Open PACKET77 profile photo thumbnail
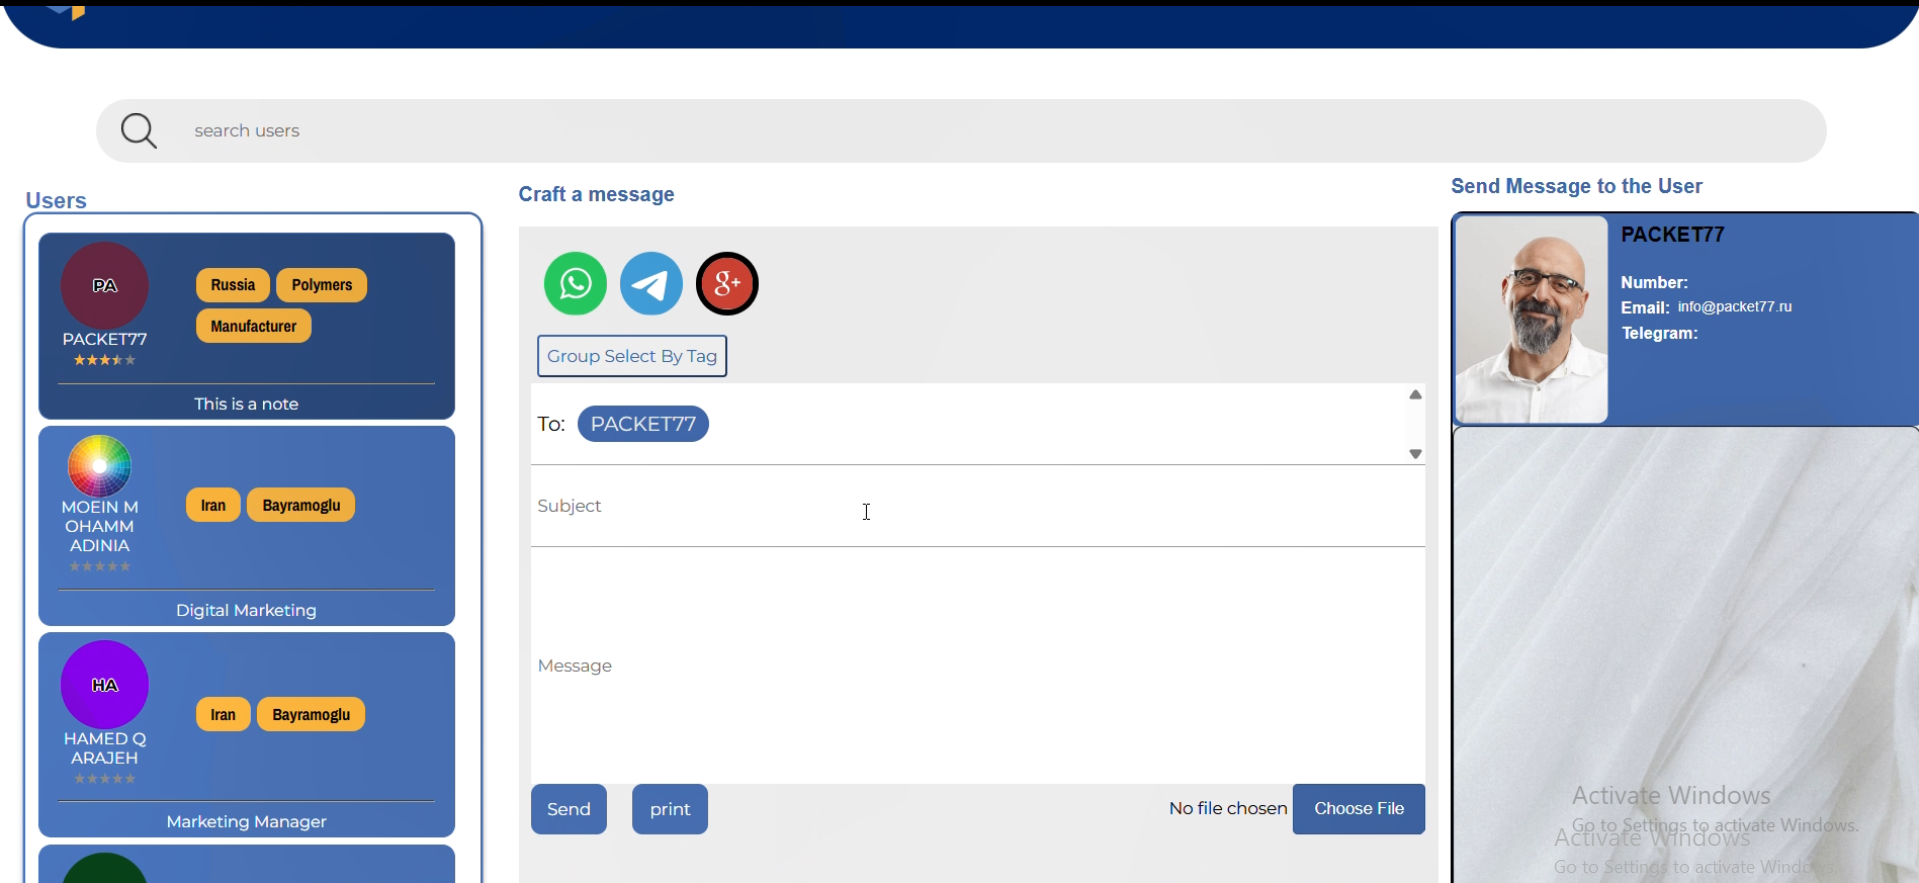This screenshot has height=883, width=1919. (x=1531, y=320)
